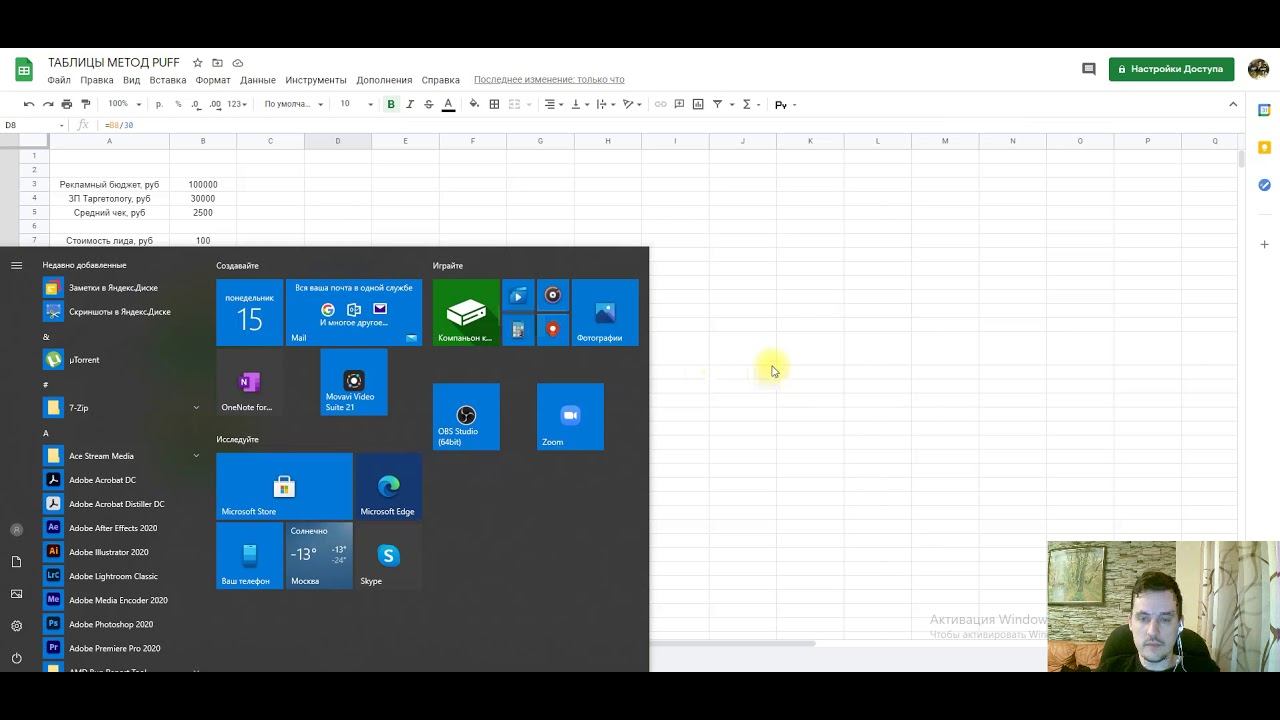The image size is (1280, 720).
Task: Open Start menu Settings gear
Action: [16, 626]
